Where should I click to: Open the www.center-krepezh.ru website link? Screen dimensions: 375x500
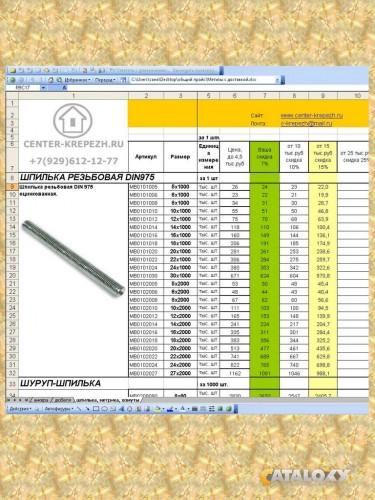[x=312, y=115]
